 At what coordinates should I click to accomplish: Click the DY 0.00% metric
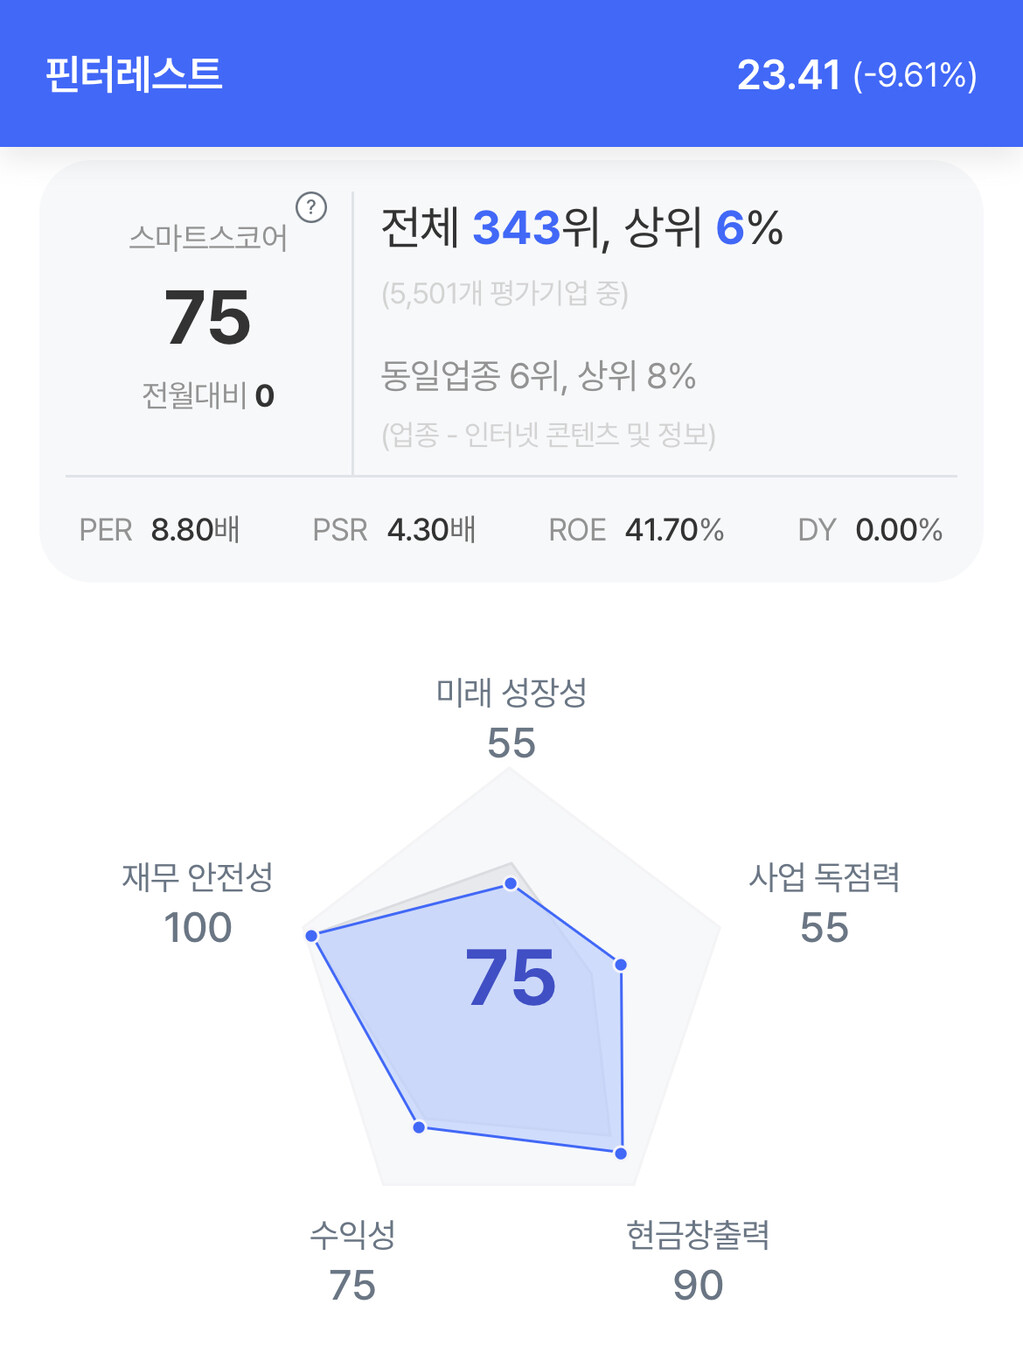pos(870,530)
